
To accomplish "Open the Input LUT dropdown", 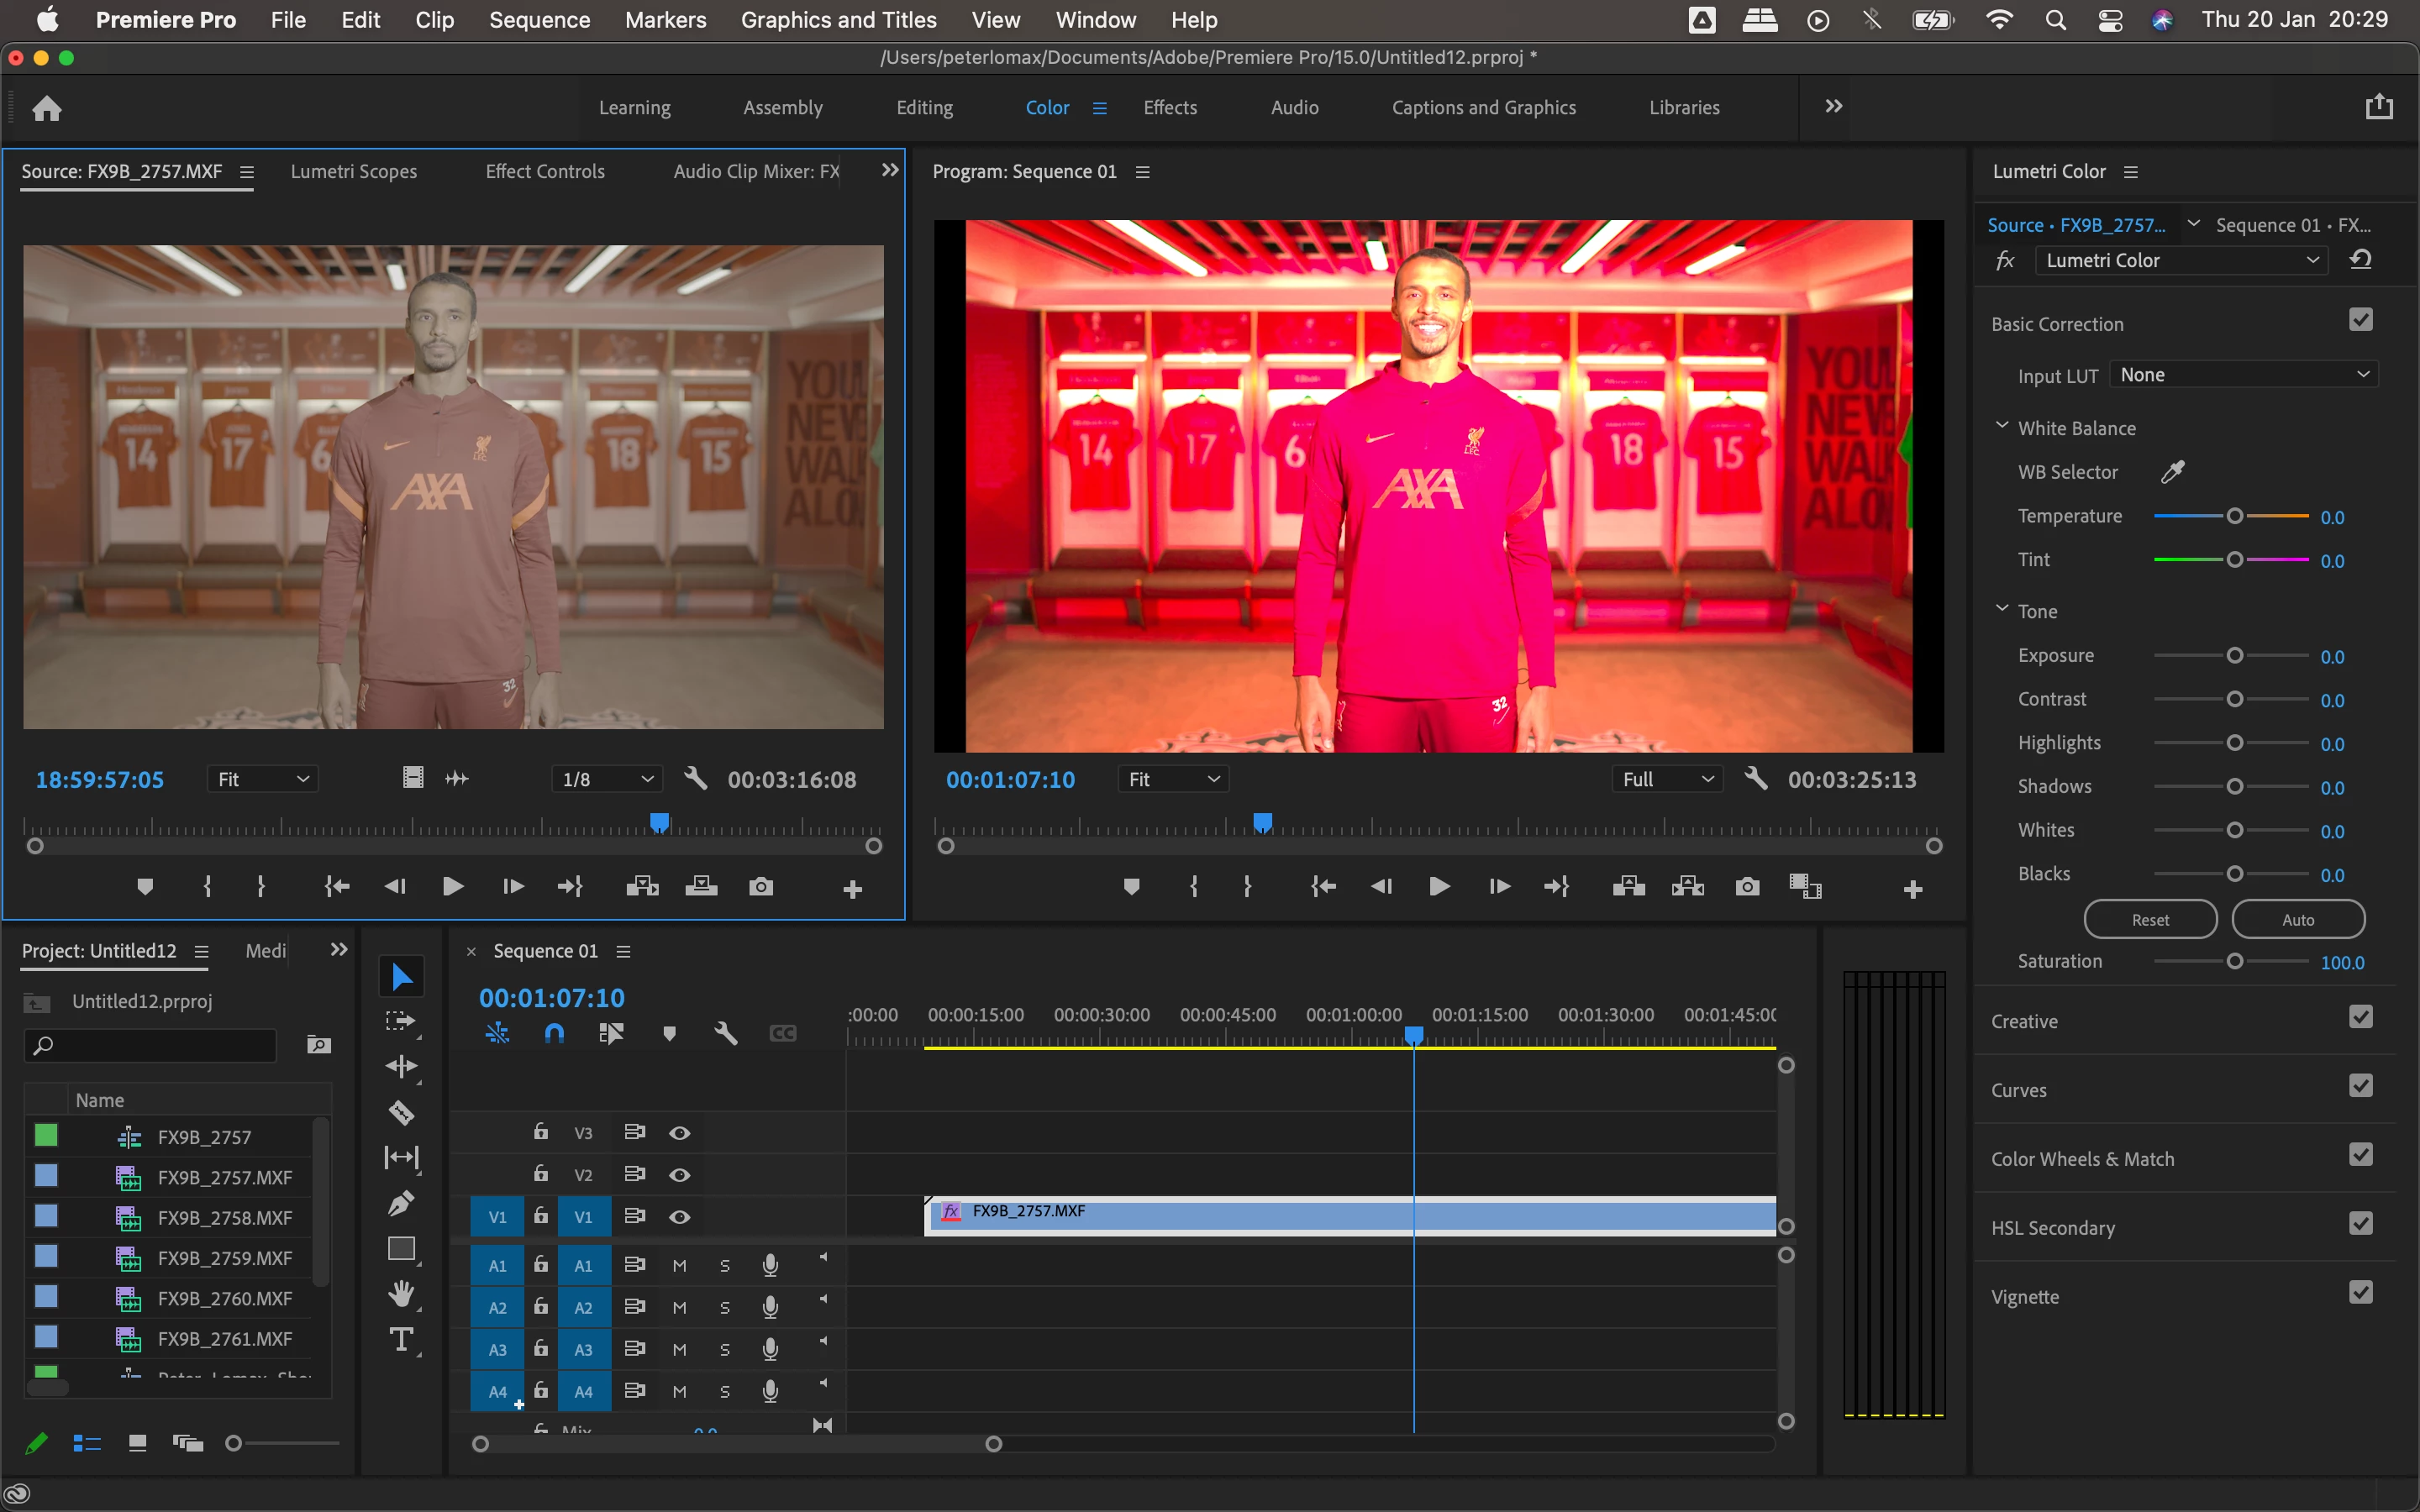I will [2243, 375].
